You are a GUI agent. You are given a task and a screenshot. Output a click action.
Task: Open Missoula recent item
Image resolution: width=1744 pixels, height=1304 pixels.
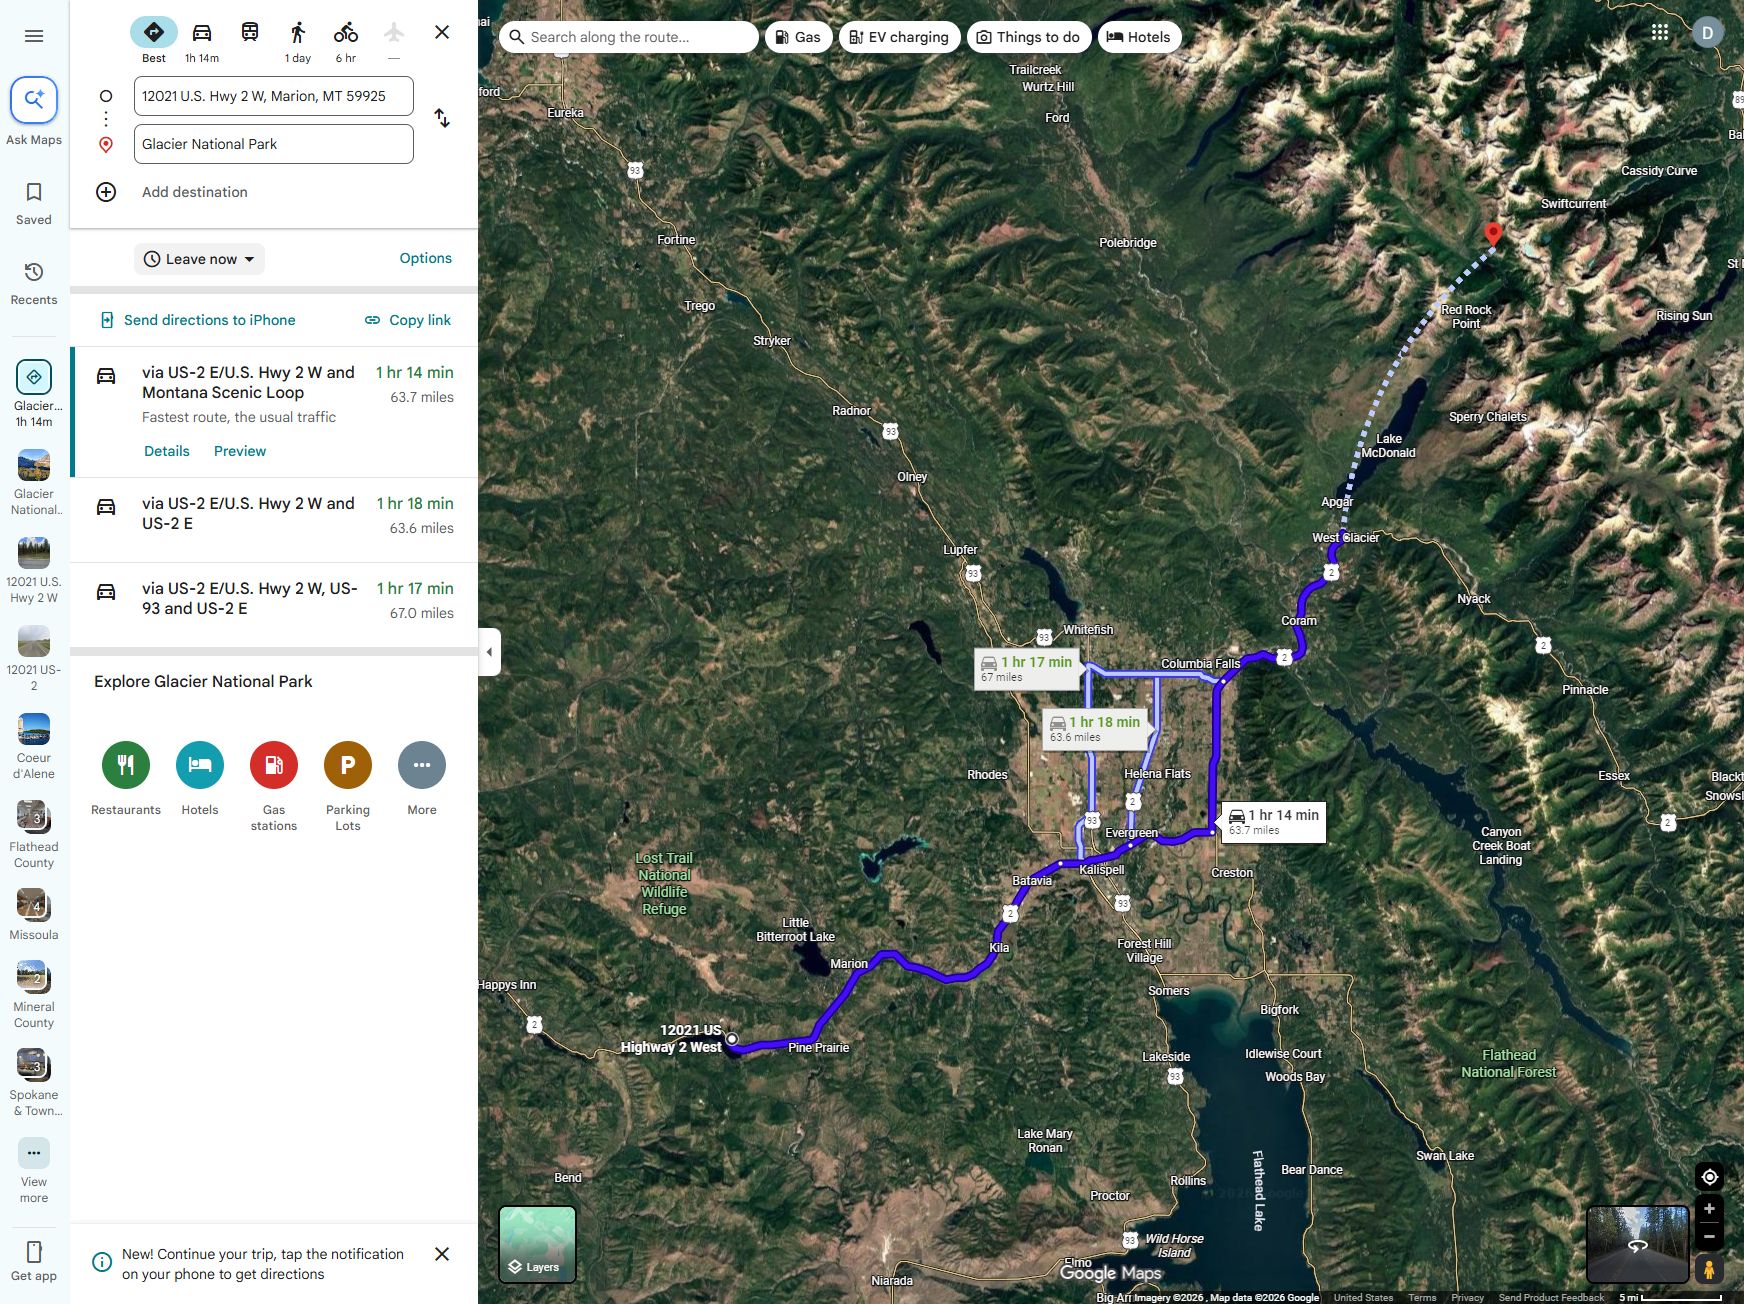pyautogui.click(x=34, y=915)
